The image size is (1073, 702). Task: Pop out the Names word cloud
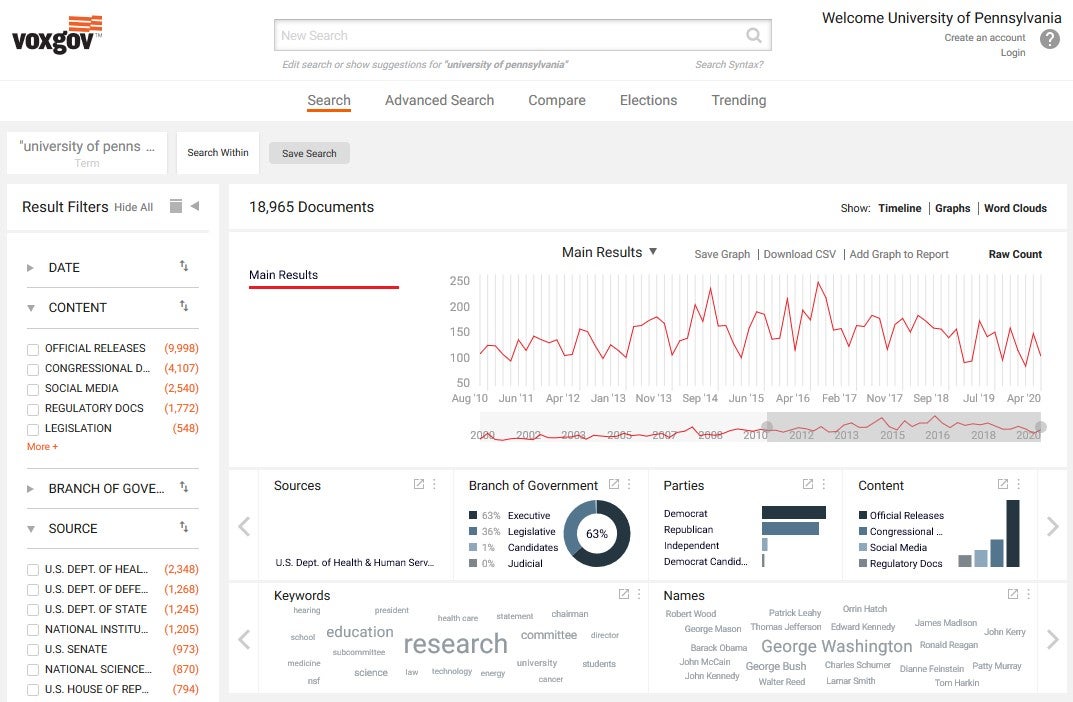pyautogui.click(x=1013, y=595)
